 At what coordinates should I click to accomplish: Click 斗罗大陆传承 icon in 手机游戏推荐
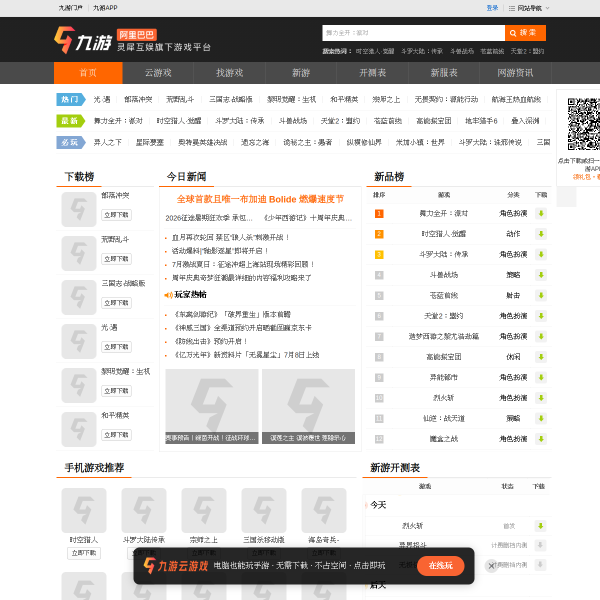(x=144, y=510)
